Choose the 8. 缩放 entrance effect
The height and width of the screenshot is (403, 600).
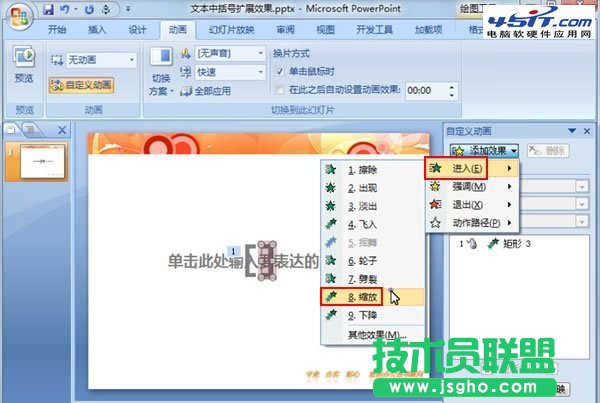373,297
